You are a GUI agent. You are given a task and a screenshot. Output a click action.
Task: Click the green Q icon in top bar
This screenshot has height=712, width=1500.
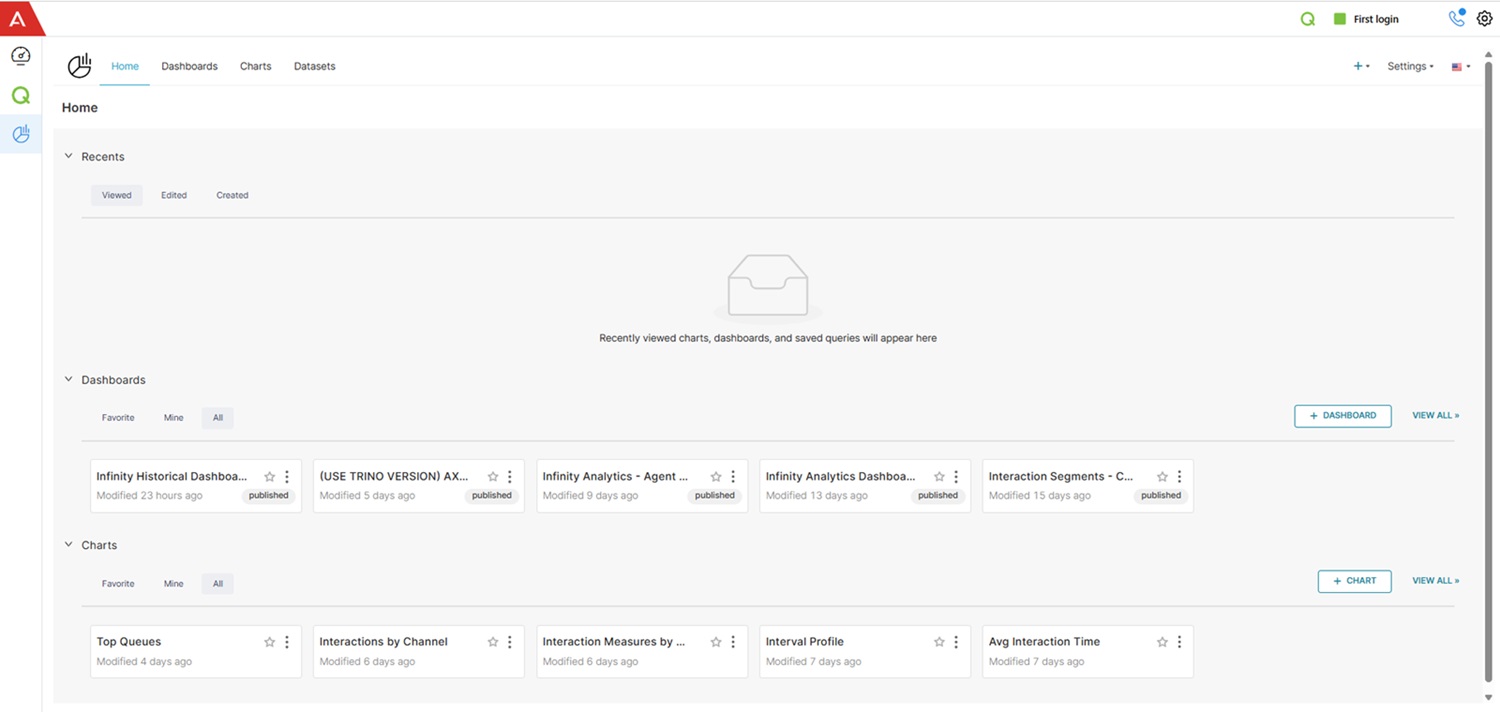[x=1307, y=19]
